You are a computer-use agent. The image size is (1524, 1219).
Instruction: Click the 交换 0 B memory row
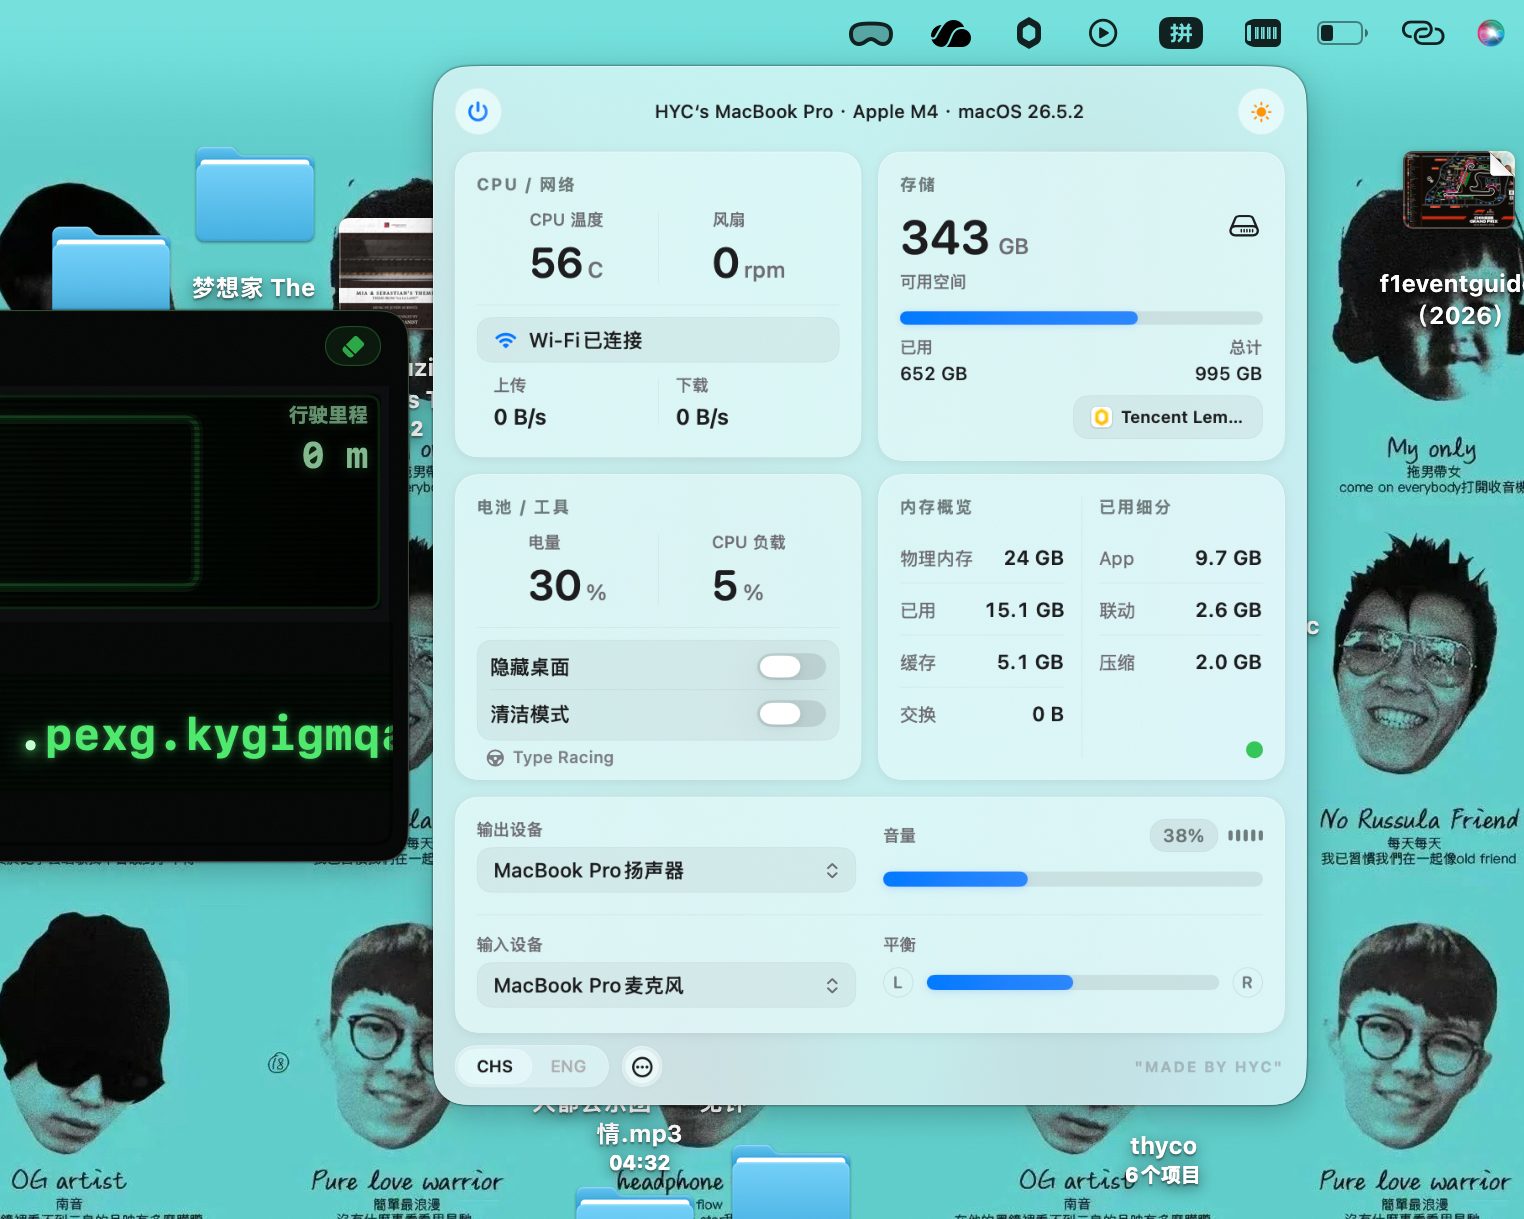click(x=981, y=714)
